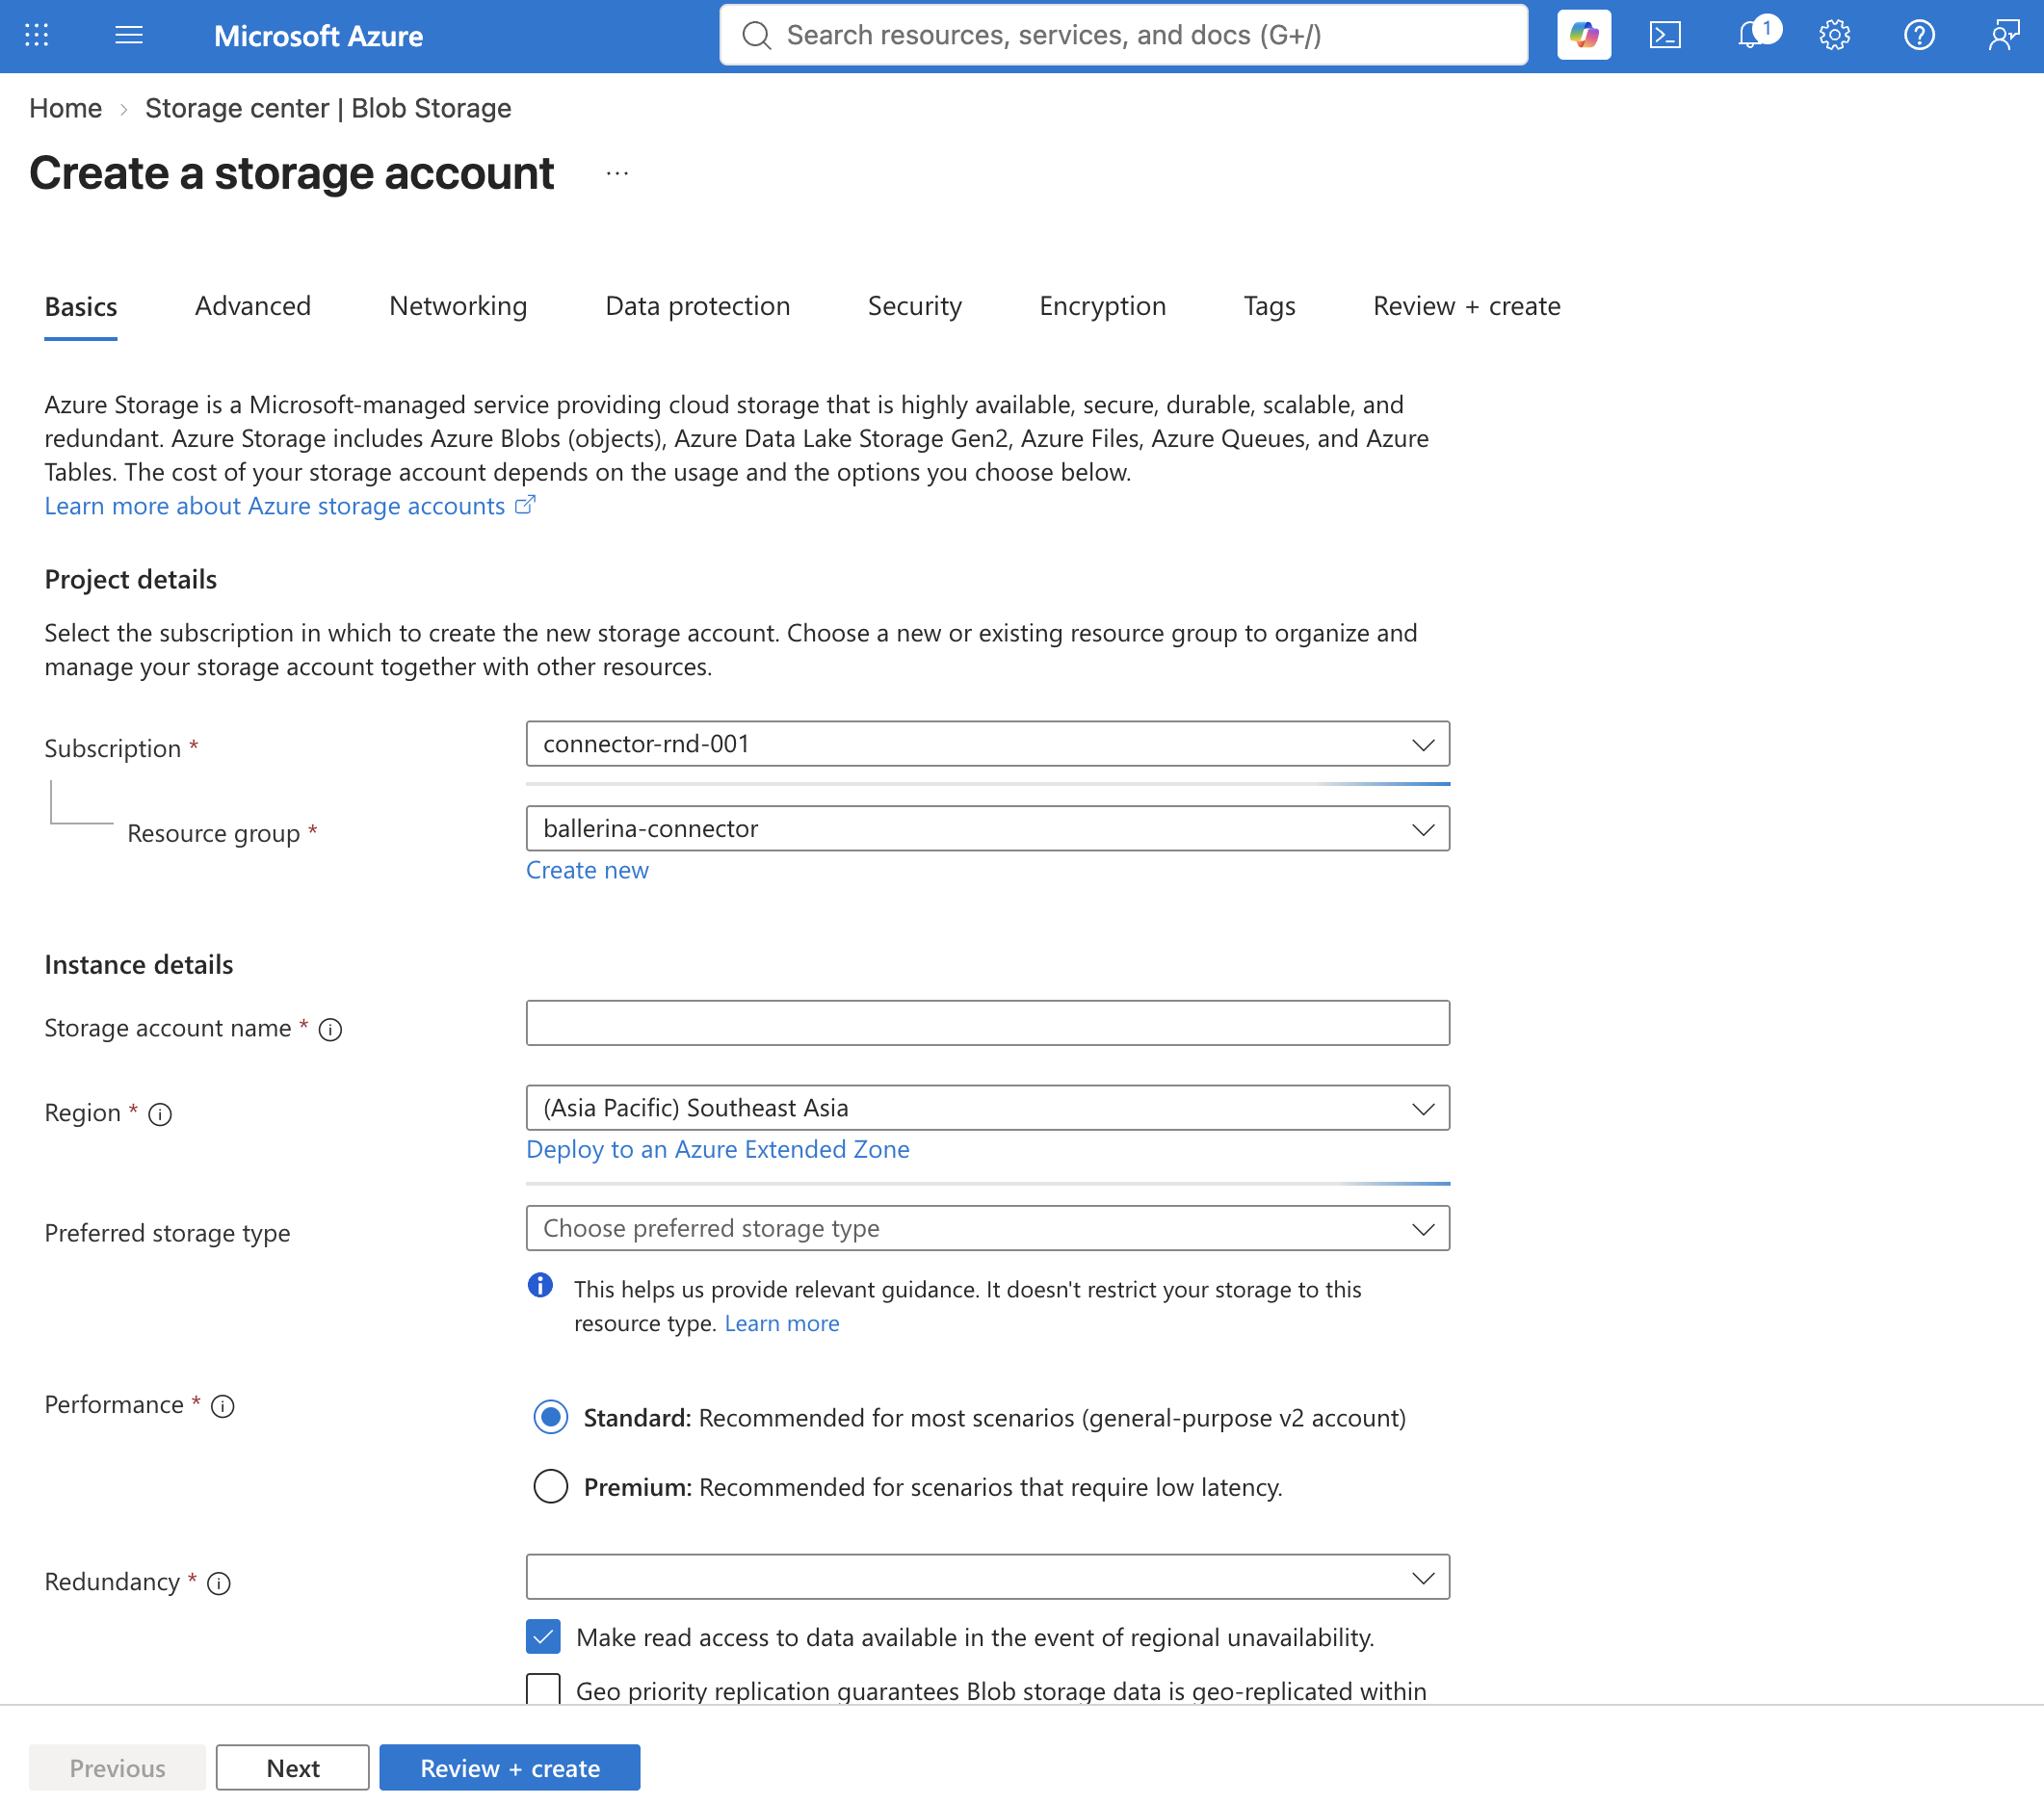The height and width of the screenshot is (1805, 2044).
Task: Click the Next button
Action: click(293, 1769)
